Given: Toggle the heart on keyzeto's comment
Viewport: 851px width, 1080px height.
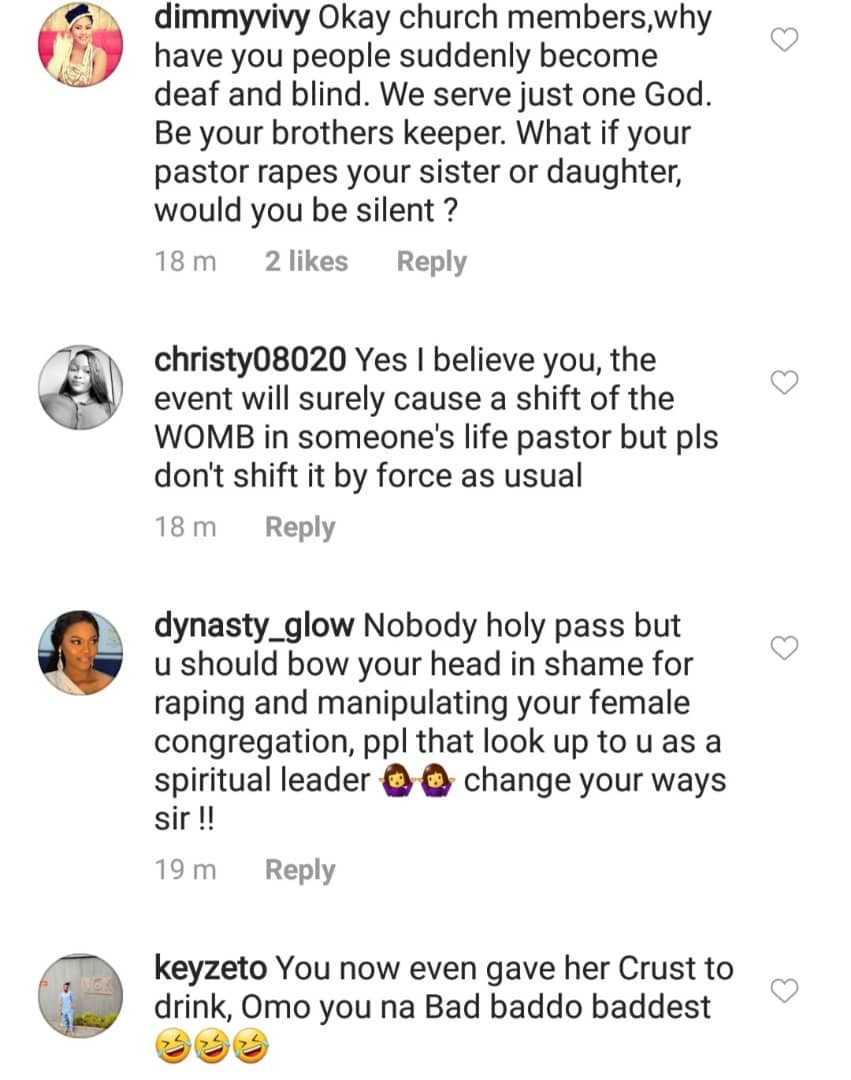Looking at the screenshot, I should 787,990.
